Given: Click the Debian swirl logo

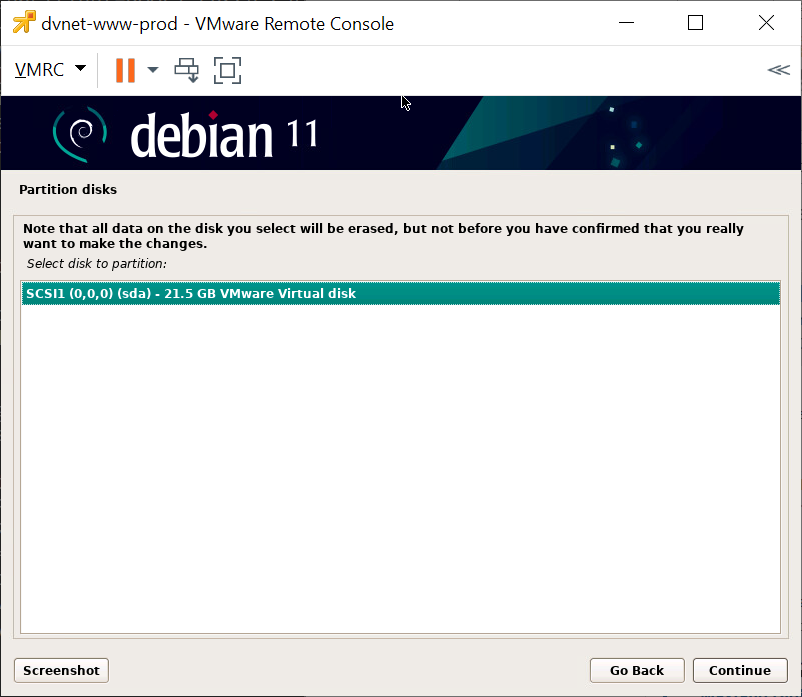Looking at the screenshot, I should pyautogui.click(x=80, y=133).
